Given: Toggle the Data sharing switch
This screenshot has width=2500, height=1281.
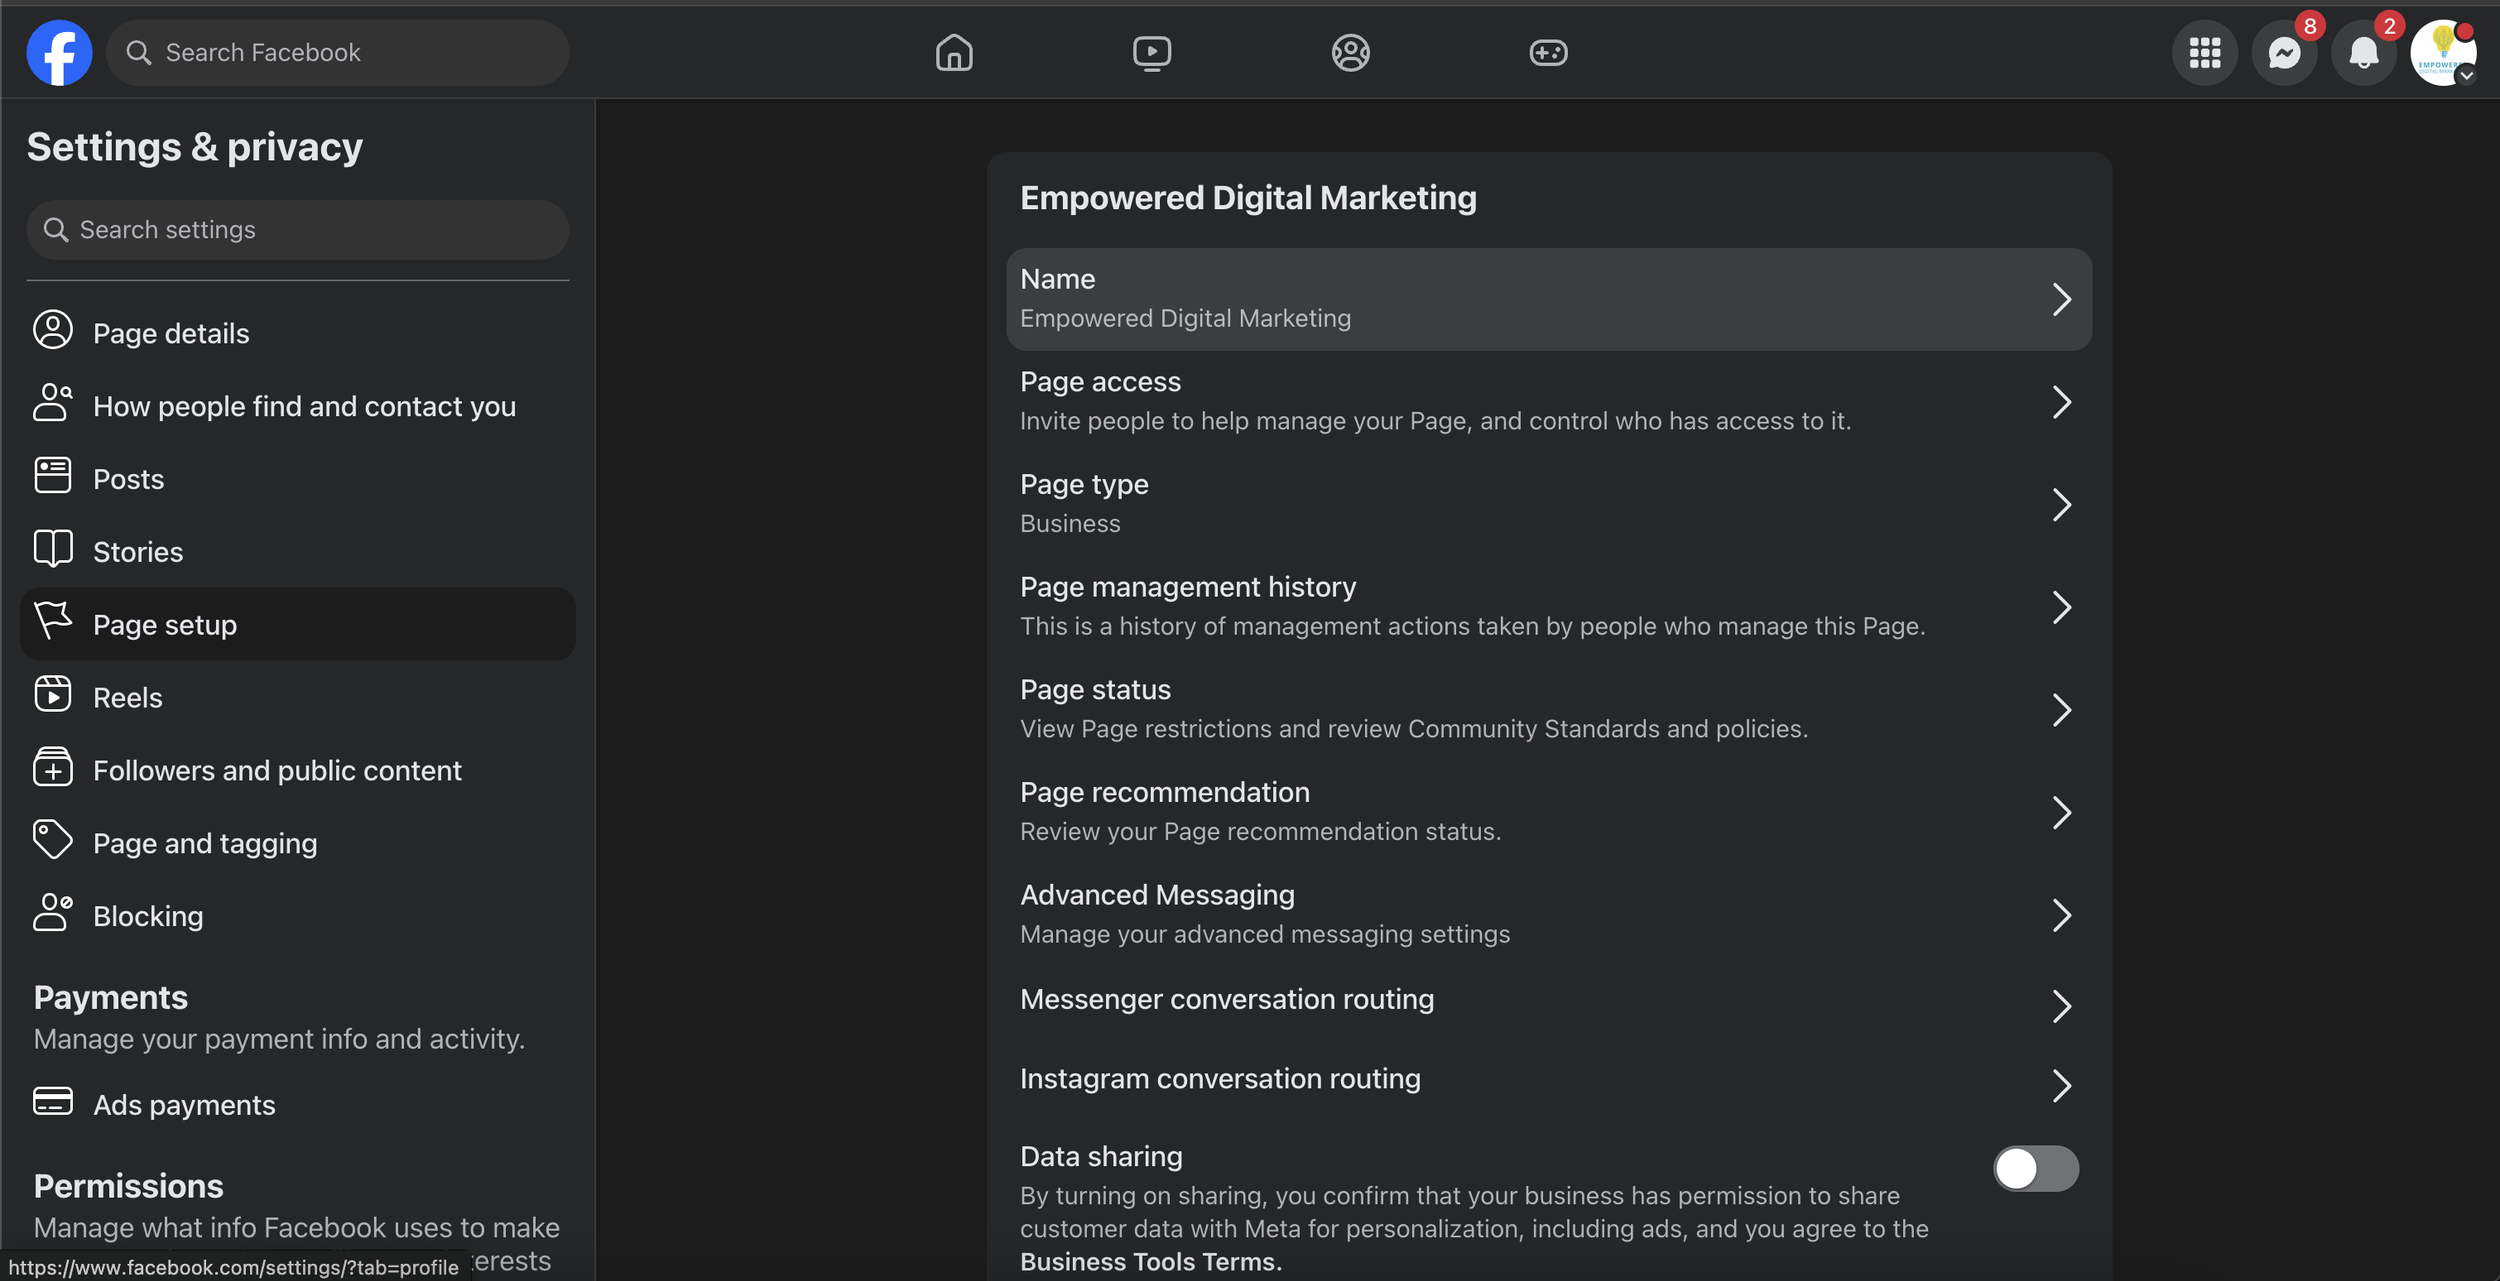Looking at the screenshot, I should click(2036, 1168).
